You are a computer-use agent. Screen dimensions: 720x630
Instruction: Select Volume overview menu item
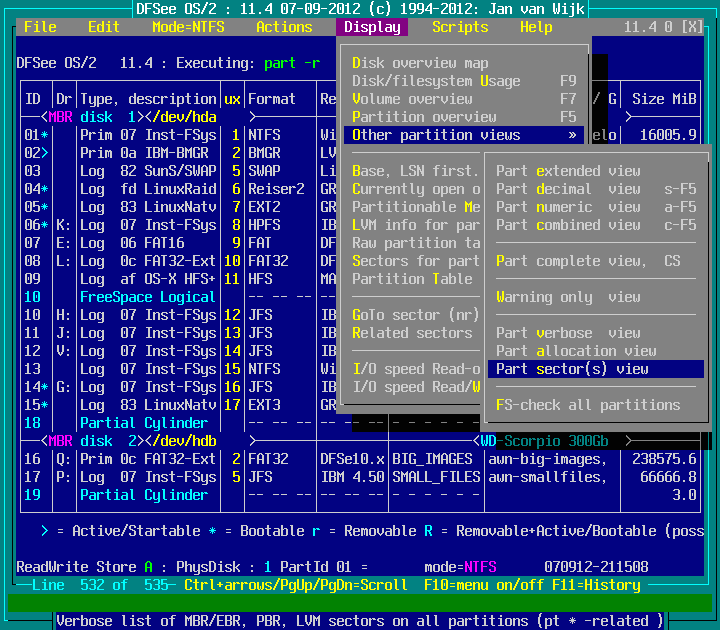412,99
